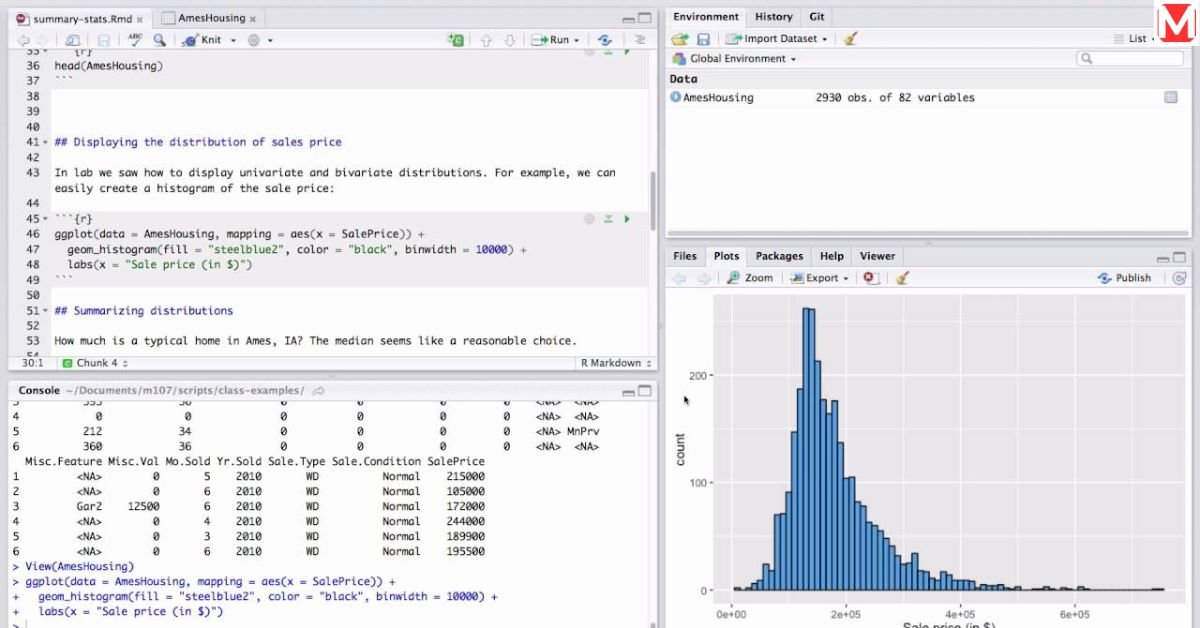Switch to the AmesHousing data tab
Viewport: 1200px width, 628px height.
click(210, 18)
